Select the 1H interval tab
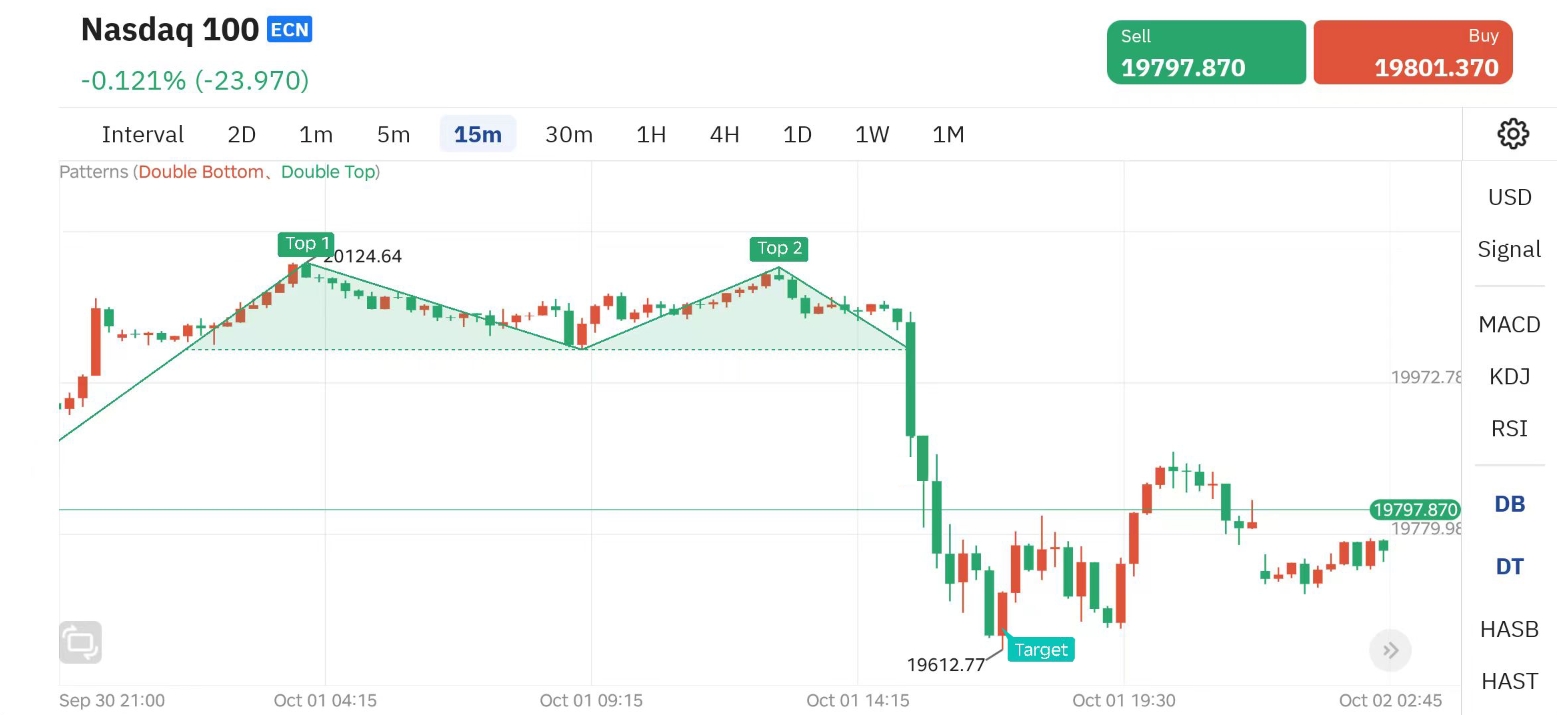 pyautogui.click(x=651, y=134)
